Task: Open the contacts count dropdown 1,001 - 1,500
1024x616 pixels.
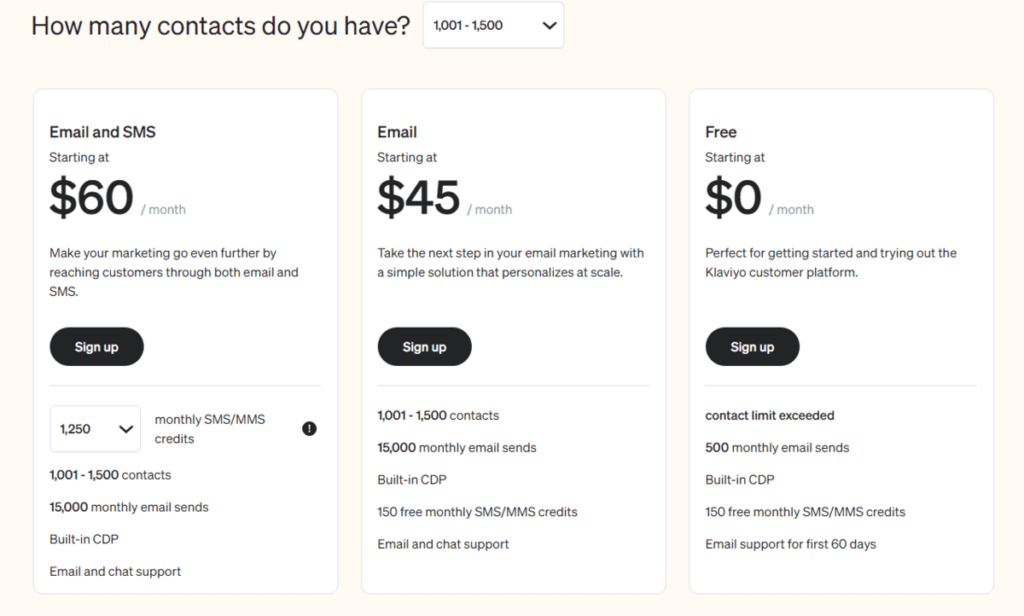Action: (x=494, y=25)
